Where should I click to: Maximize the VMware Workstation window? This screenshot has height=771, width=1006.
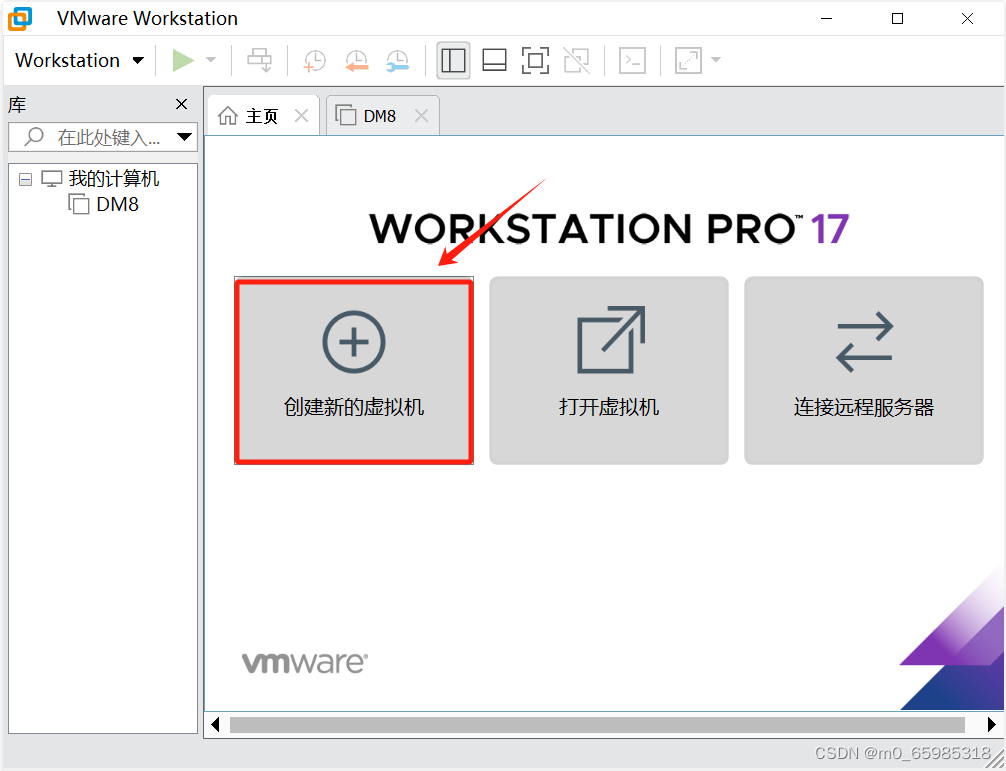(x=898, y=19)
